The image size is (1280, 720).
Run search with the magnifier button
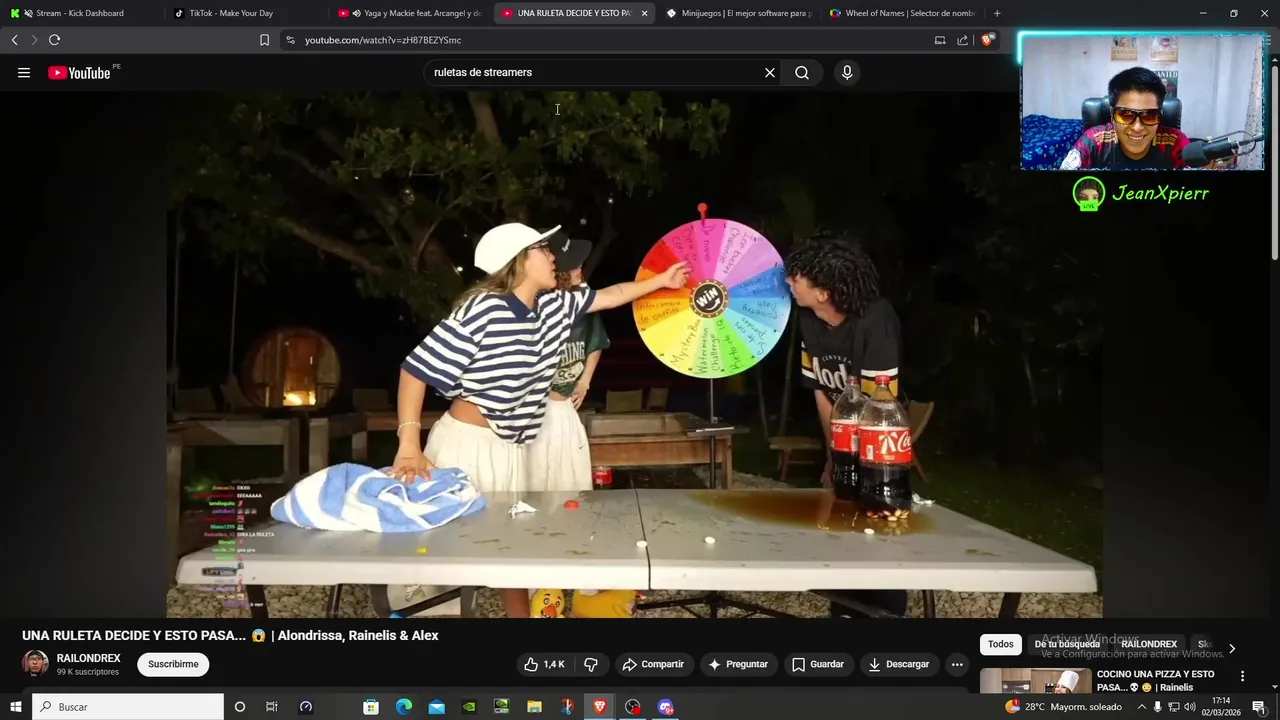coord(802,72)
